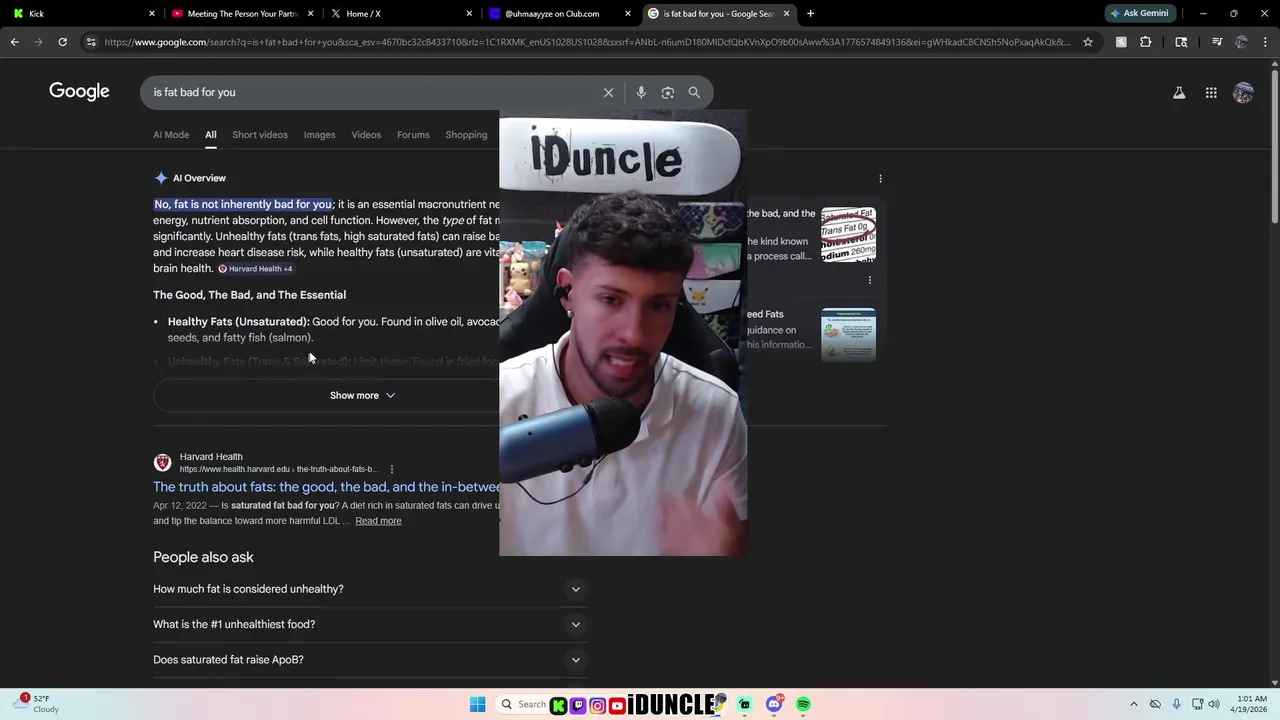Open a new browser tab
Viewport: 1280px width, 720px height.
pos(810,13)
